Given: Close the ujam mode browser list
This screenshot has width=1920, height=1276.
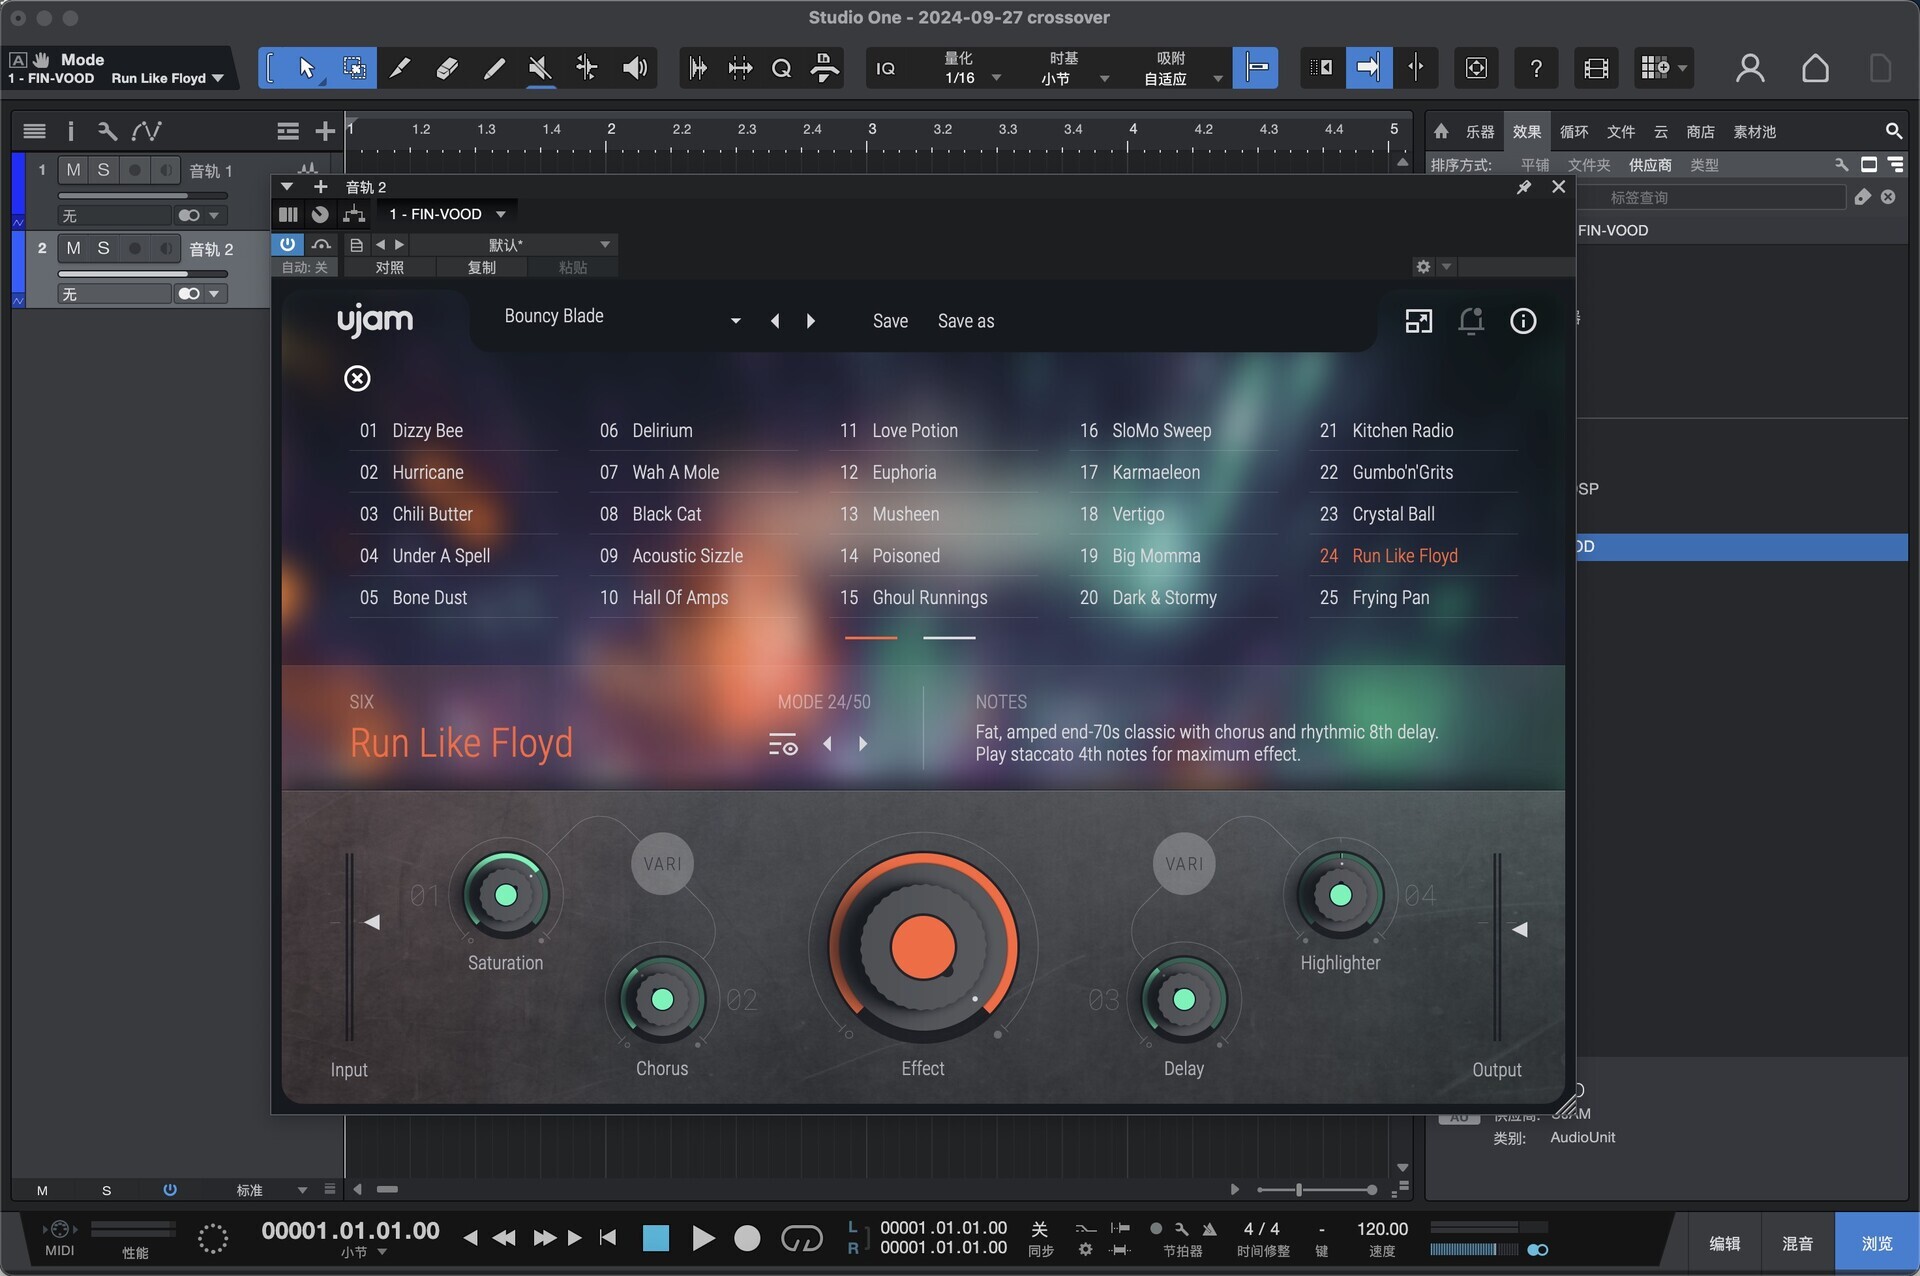Looking at the screenshot, I should coord(357,378).
